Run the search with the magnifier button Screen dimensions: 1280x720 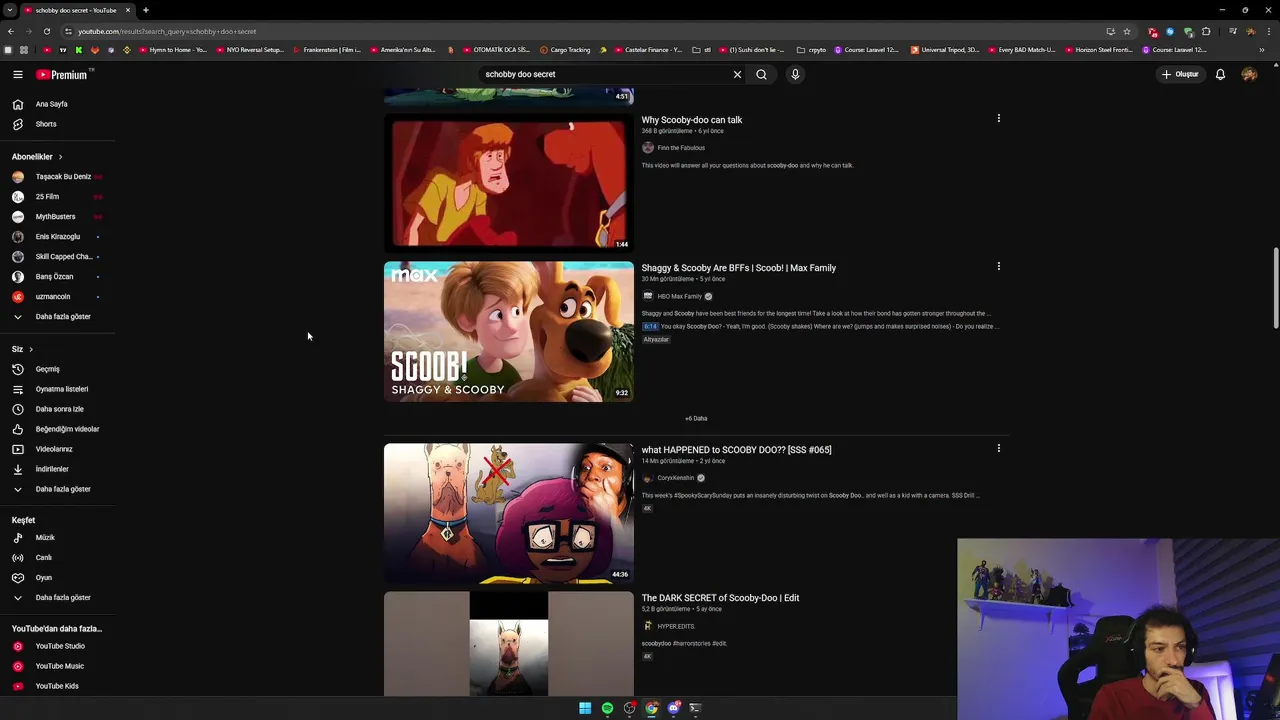(x=761, y=74)
